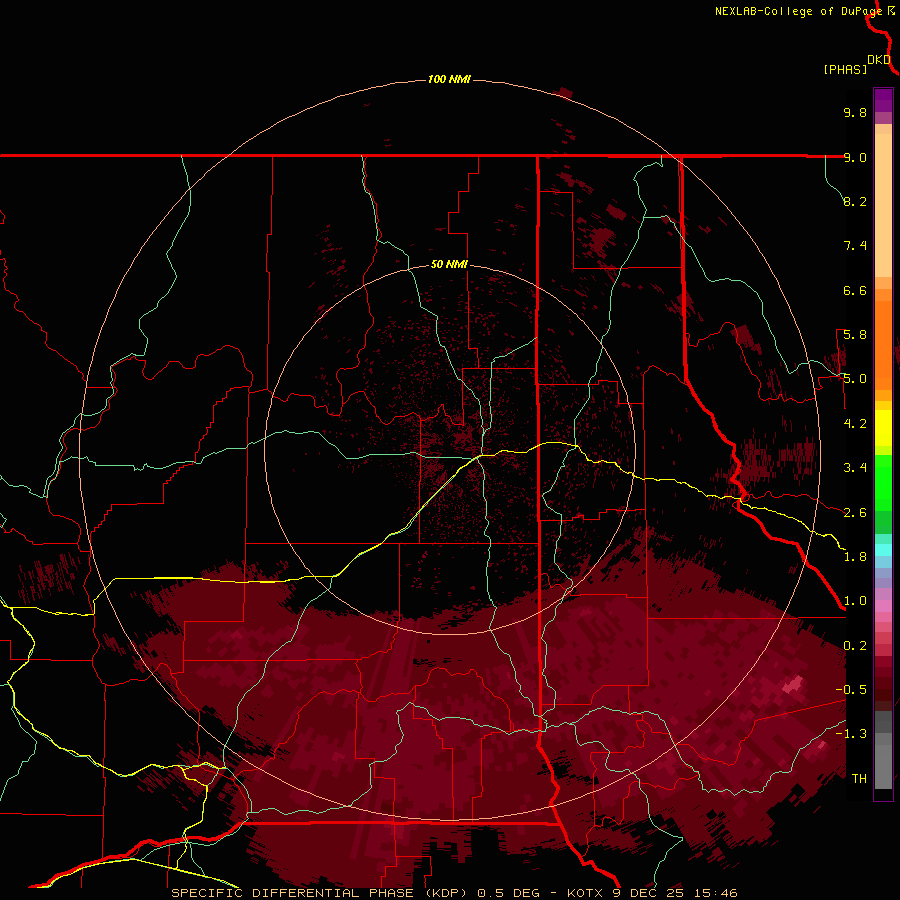Click the 3.4 scale value
Viewport: 900px width, 900px height.
(x=855, y=468)
